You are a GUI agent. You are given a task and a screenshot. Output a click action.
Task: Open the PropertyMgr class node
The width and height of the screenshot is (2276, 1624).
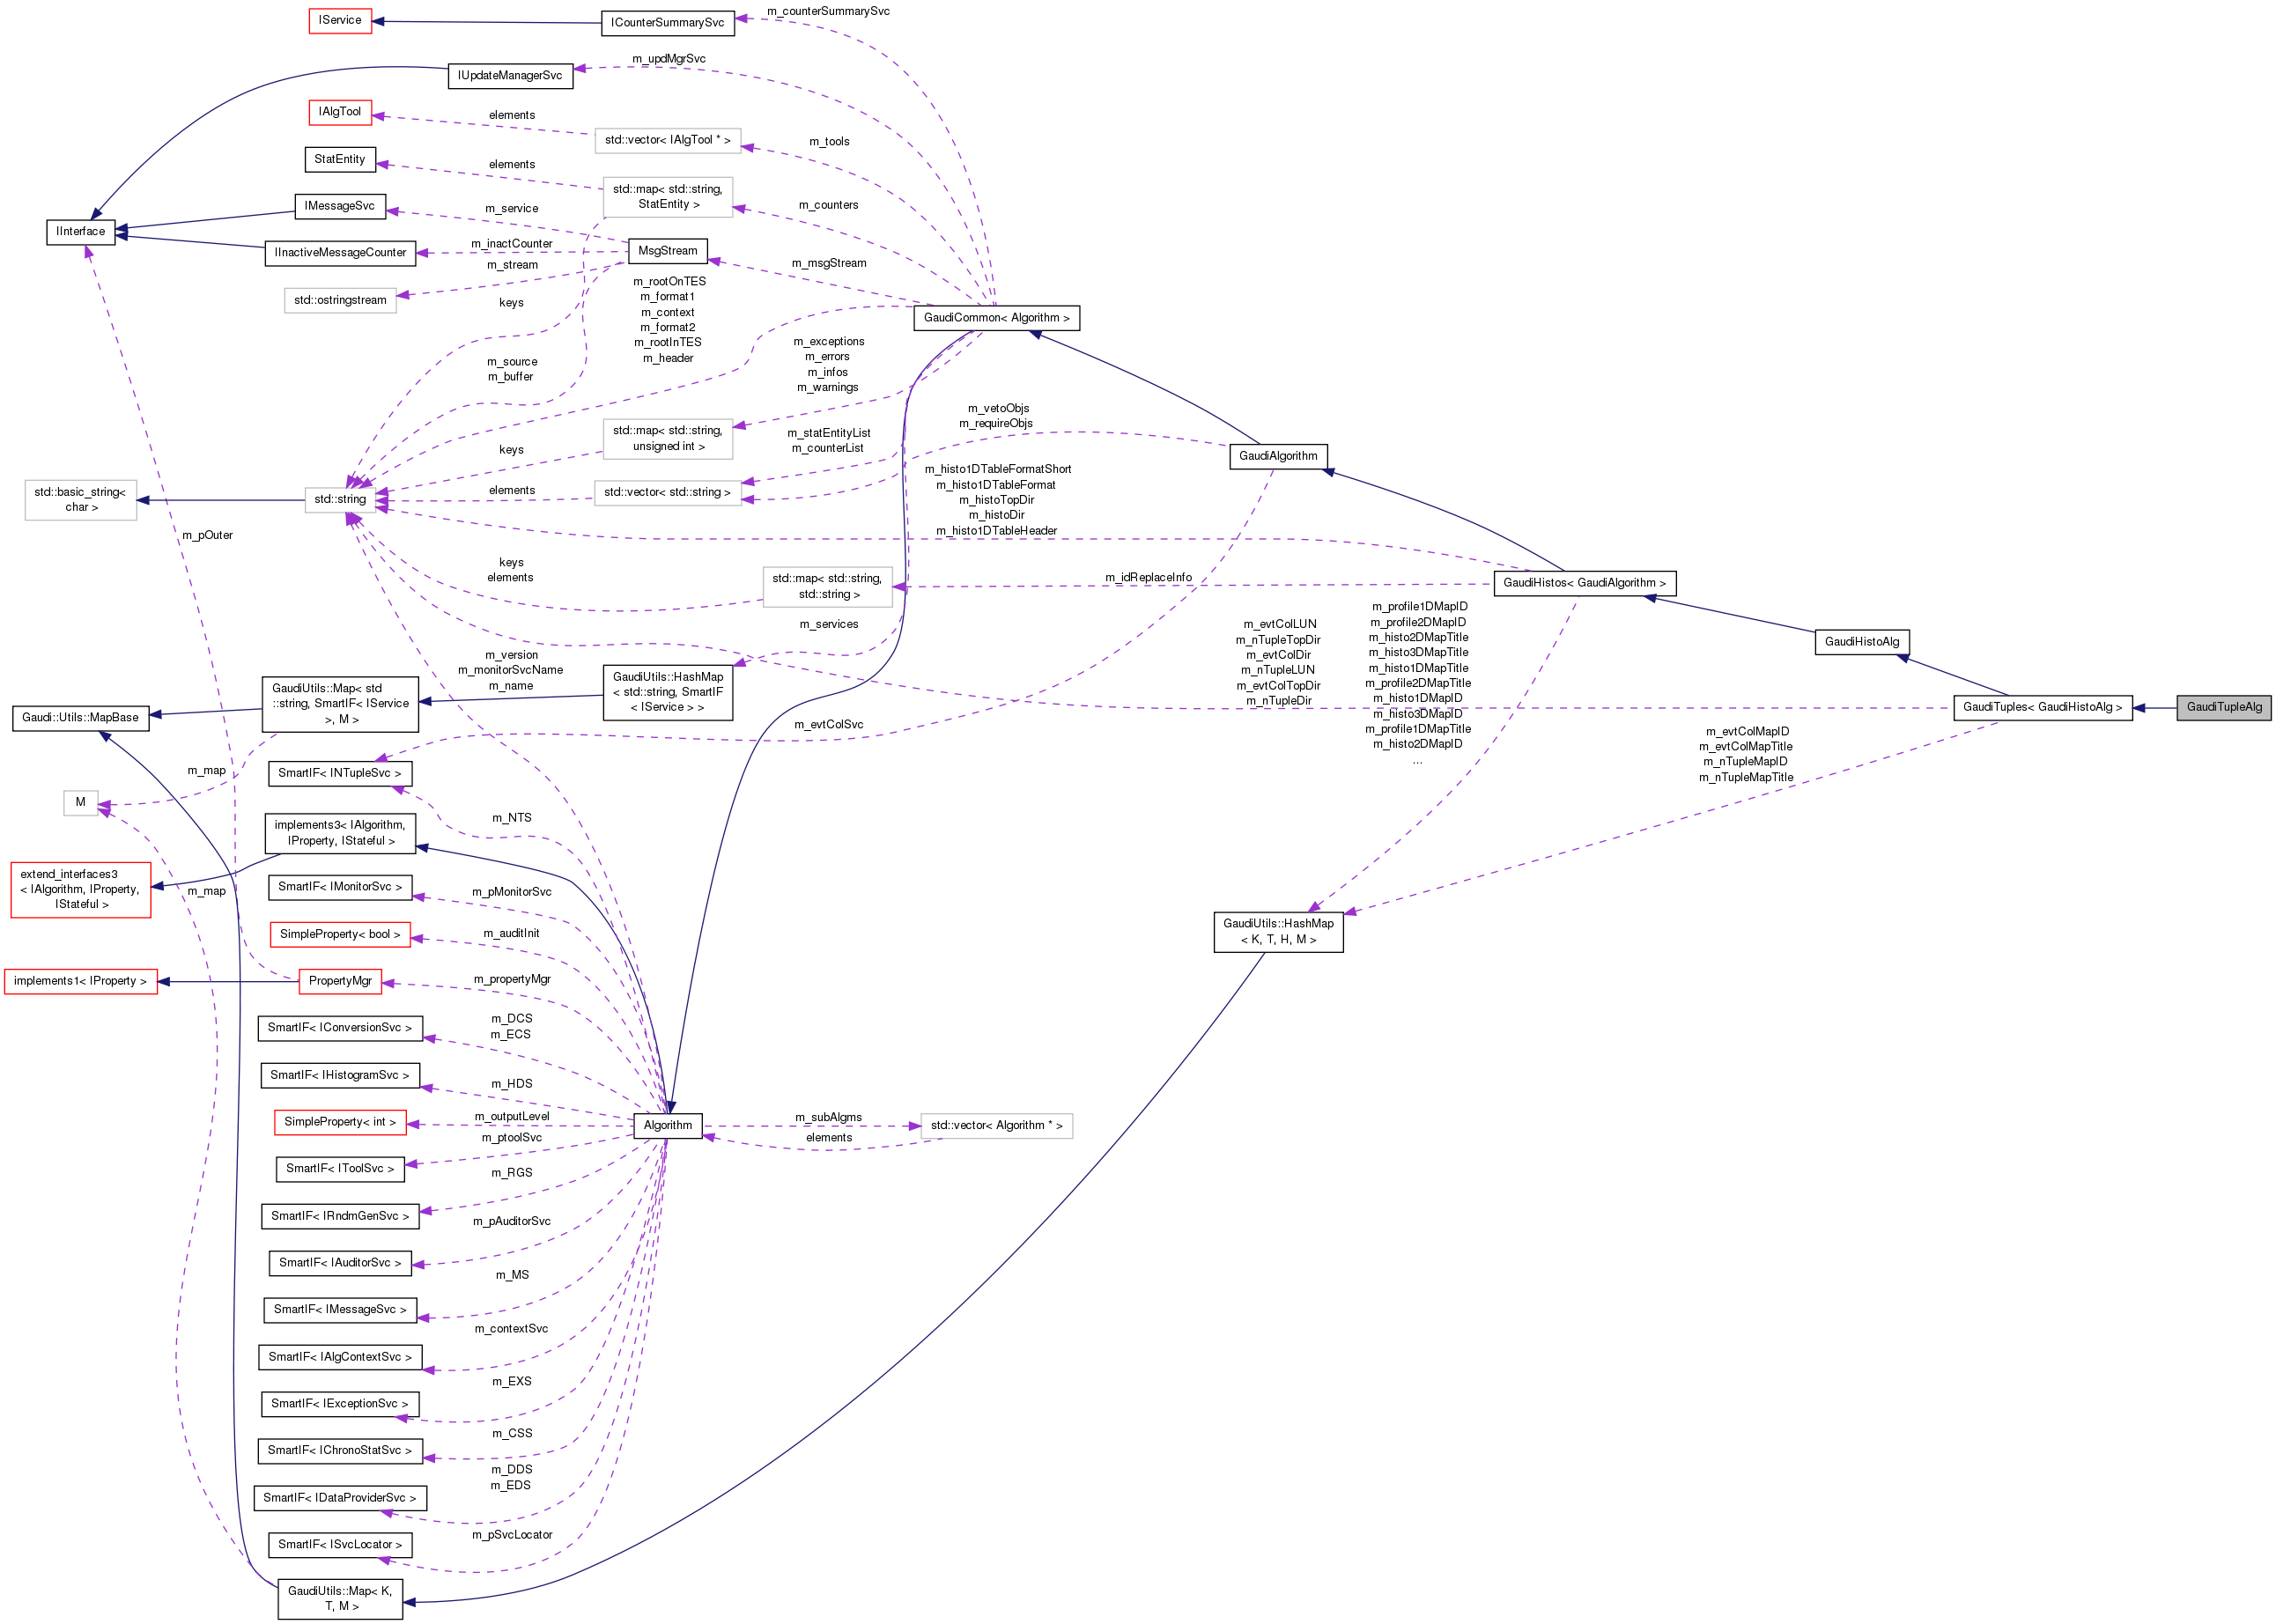pos(339,981)
